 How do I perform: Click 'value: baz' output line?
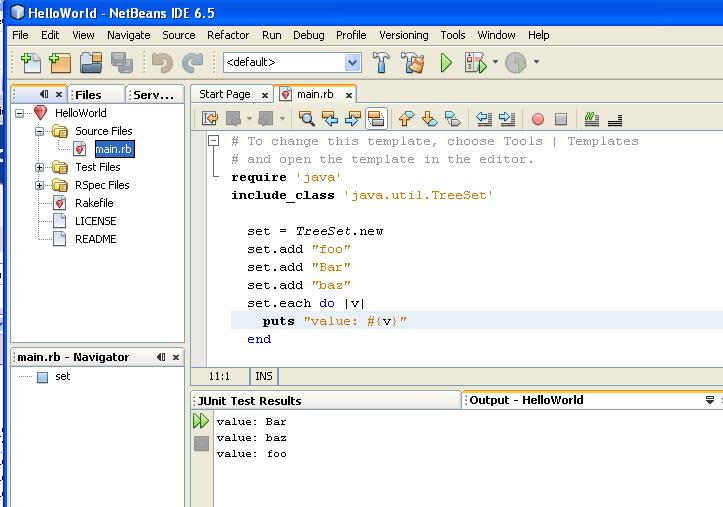point(252,438)
